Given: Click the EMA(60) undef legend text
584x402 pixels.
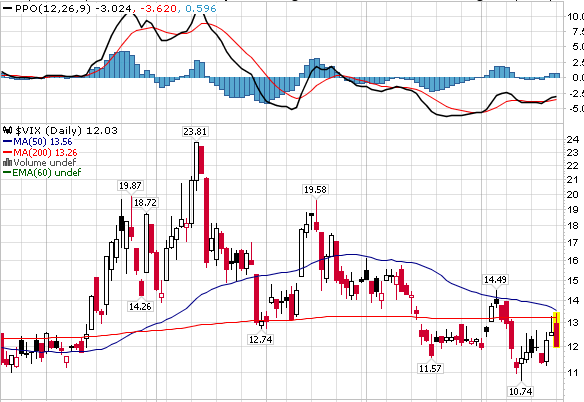Looking at the screenshot, I should pos(47,172).
